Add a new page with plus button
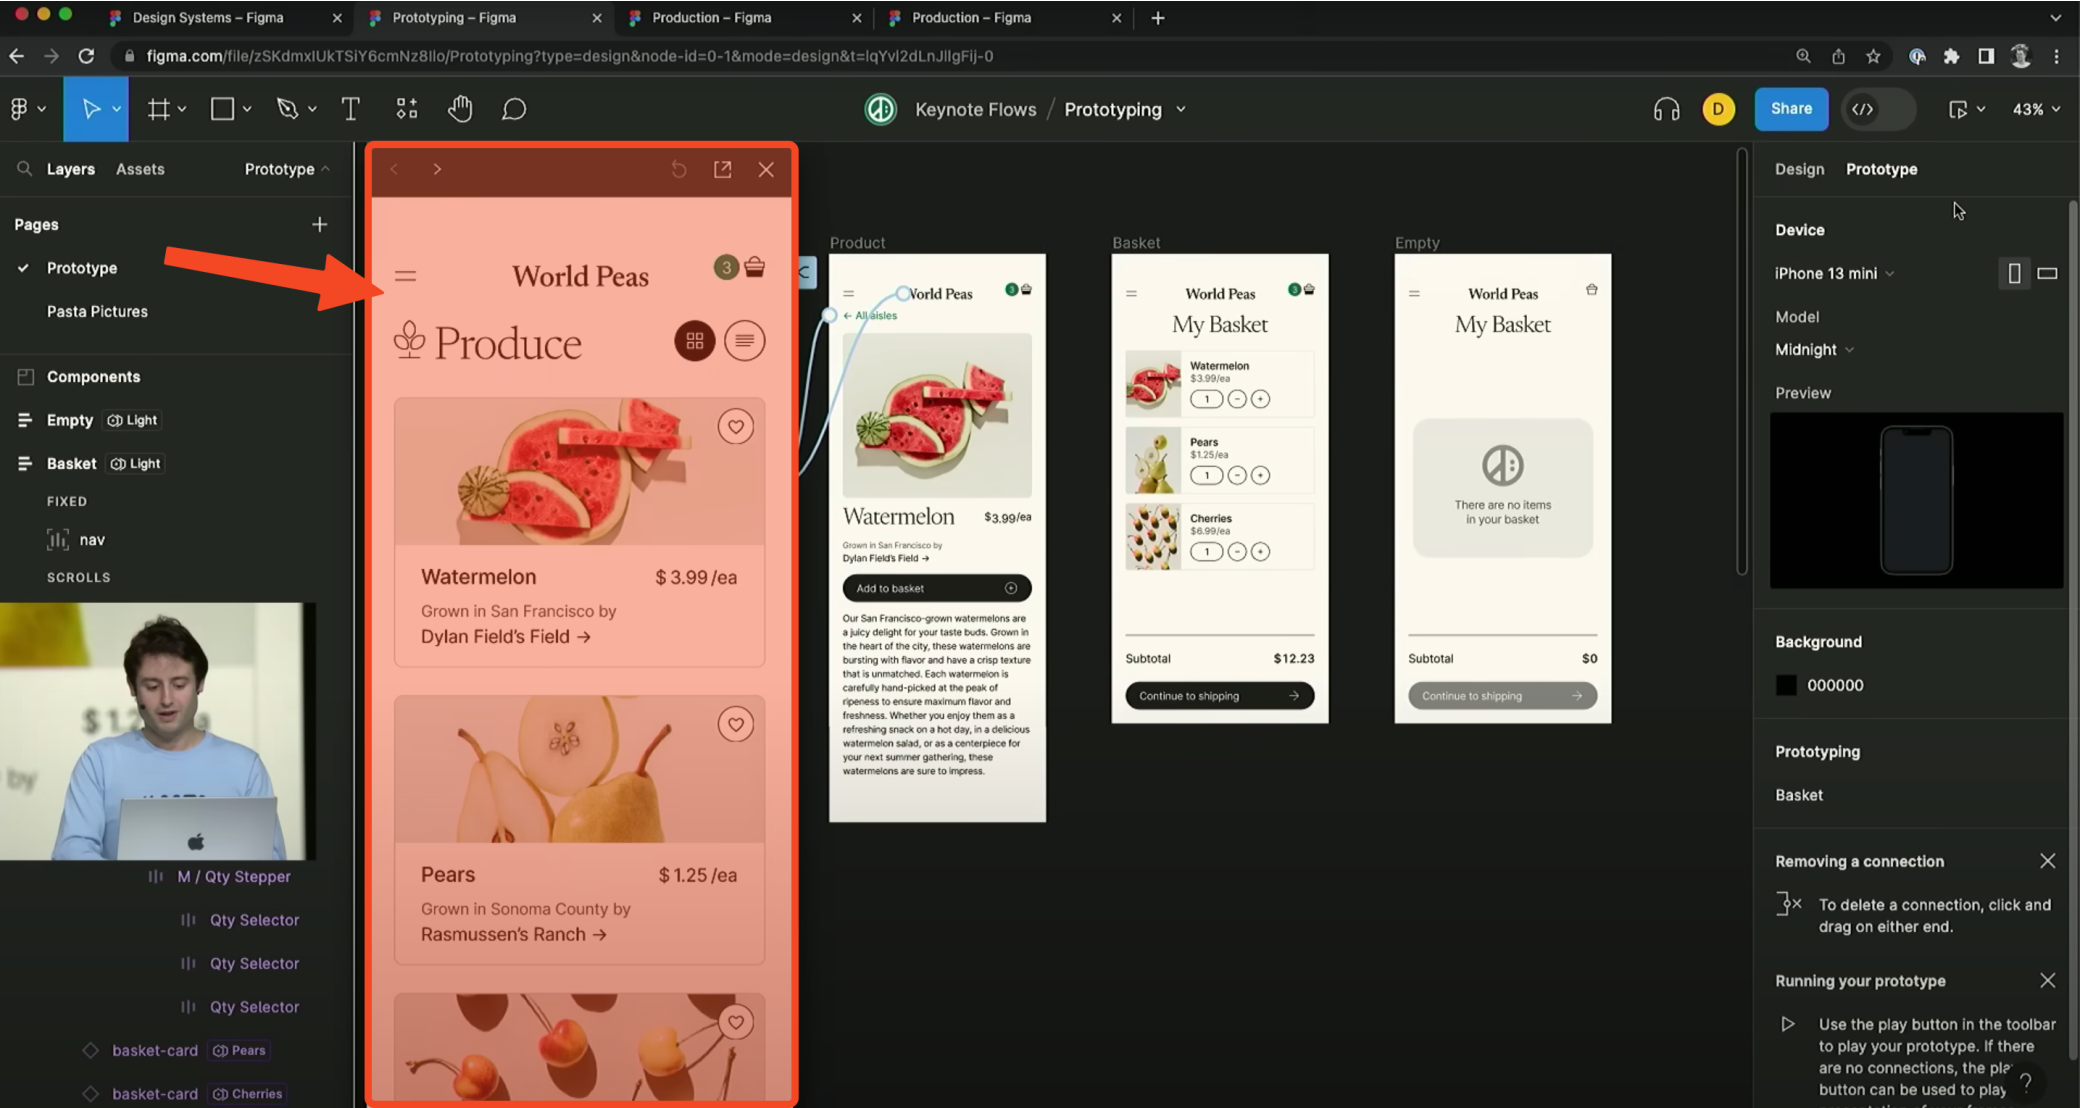The width and height of the screenshot is (2080, 1108). coord(319,225)
